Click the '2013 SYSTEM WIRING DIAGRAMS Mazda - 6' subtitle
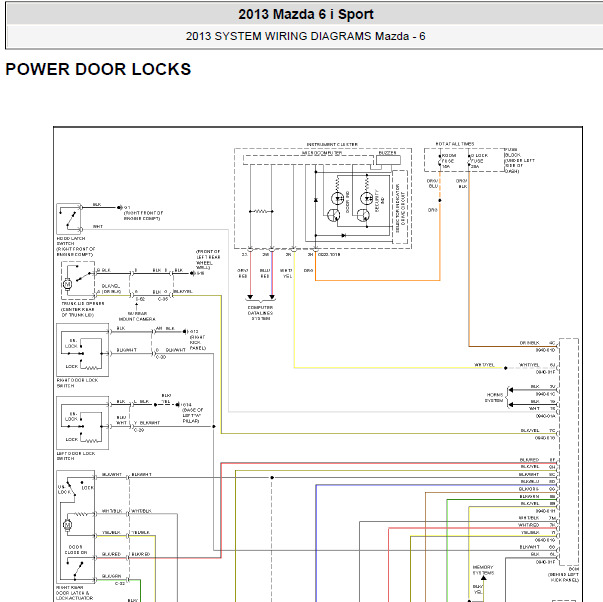 pyautogui.click(x=305, y=36)
